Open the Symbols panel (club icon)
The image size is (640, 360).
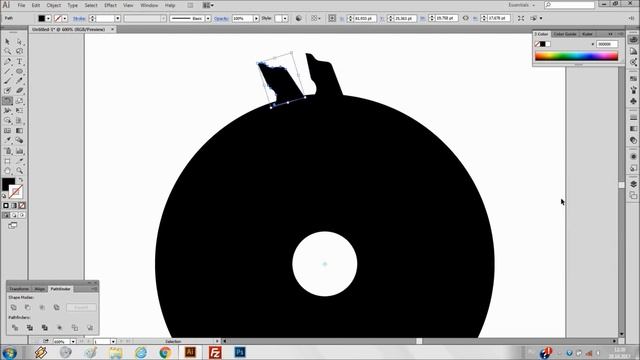click(x=633, y=101)
